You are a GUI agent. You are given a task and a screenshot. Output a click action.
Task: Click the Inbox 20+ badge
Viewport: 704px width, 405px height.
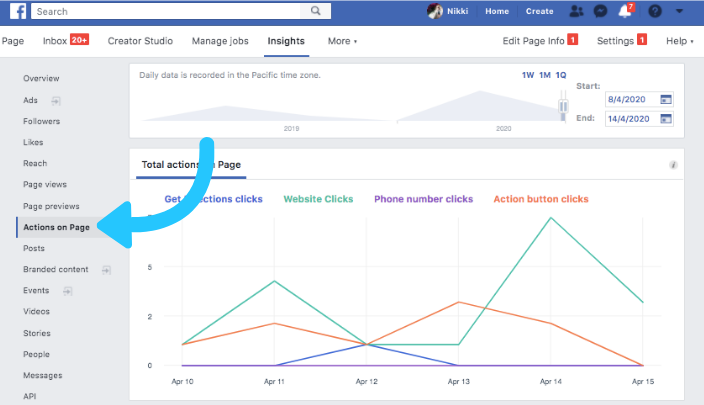[79, 40]
